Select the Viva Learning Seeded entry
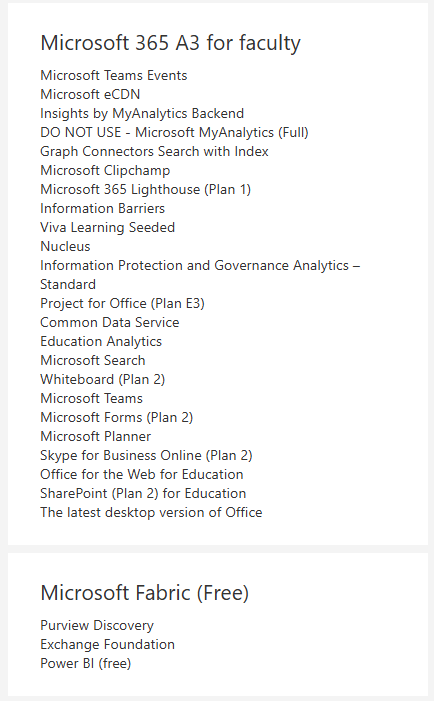434x701 pixels. (x=107, y=228)
